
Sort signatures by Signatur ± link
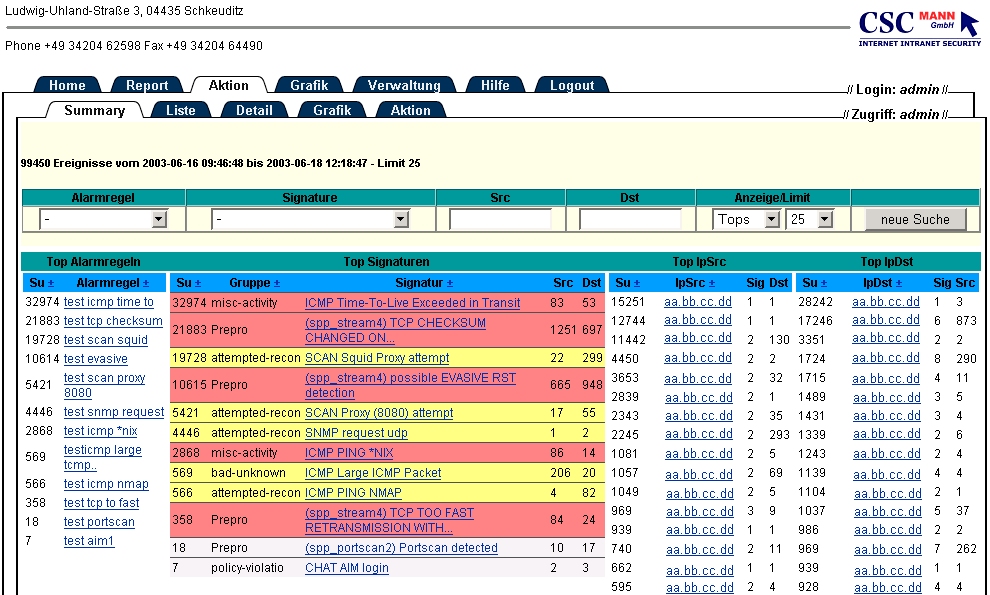[x=450, y=284]
